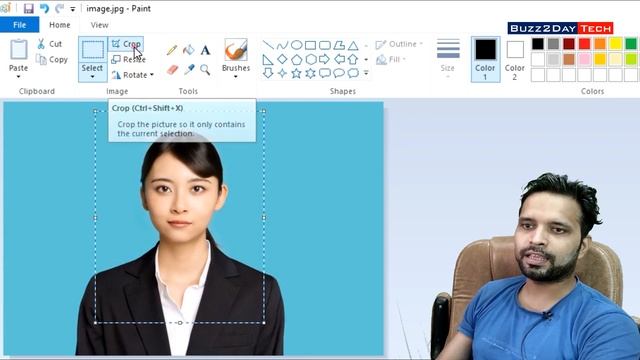The height and width of the screenshot is (360, 640).
Task: Expand the Paste dropdown arrow
Action: [18, 76]
